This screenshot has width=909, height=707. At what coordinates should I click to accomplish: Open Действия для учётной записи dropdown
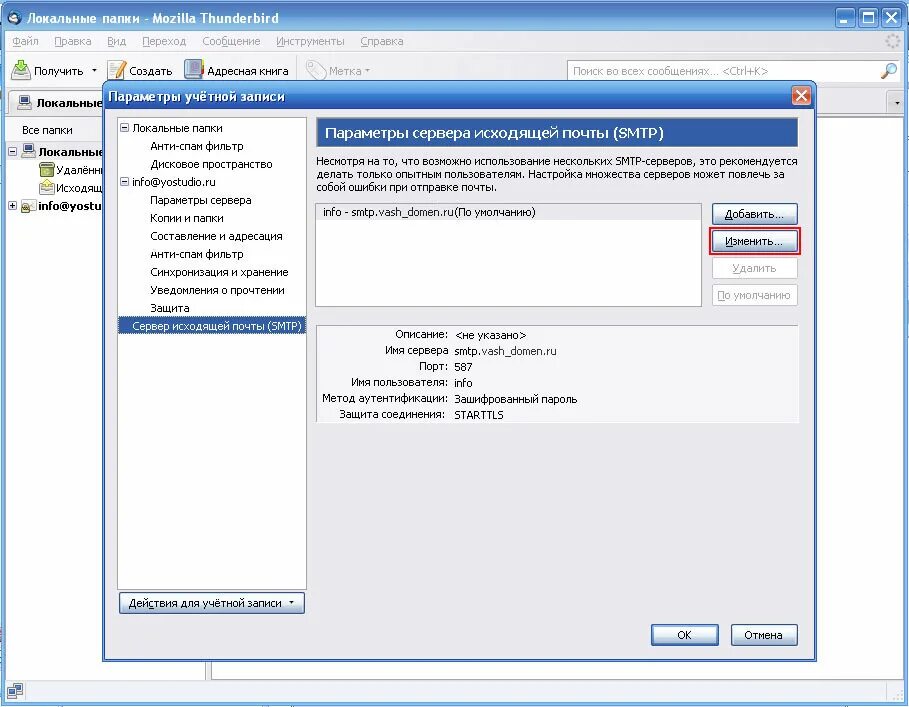212,603
